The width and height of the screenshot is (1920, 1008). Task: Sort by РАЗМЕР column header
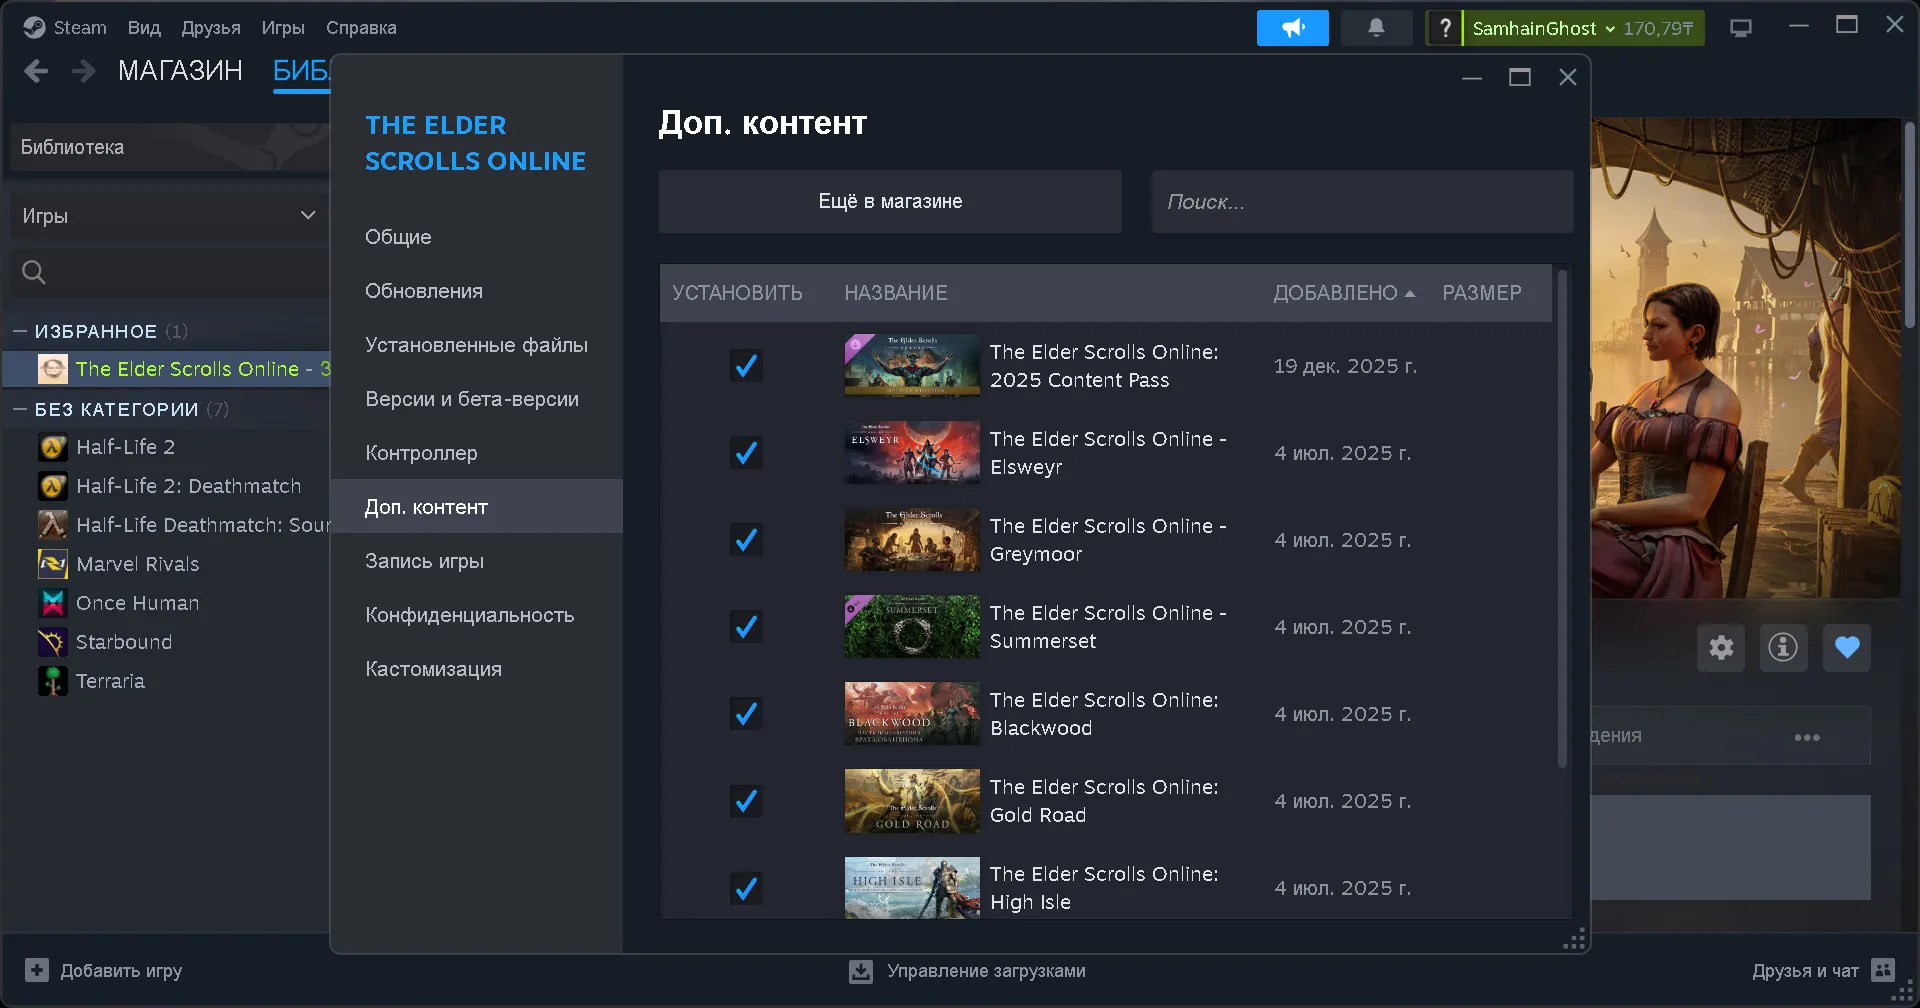click(1482, 293)
